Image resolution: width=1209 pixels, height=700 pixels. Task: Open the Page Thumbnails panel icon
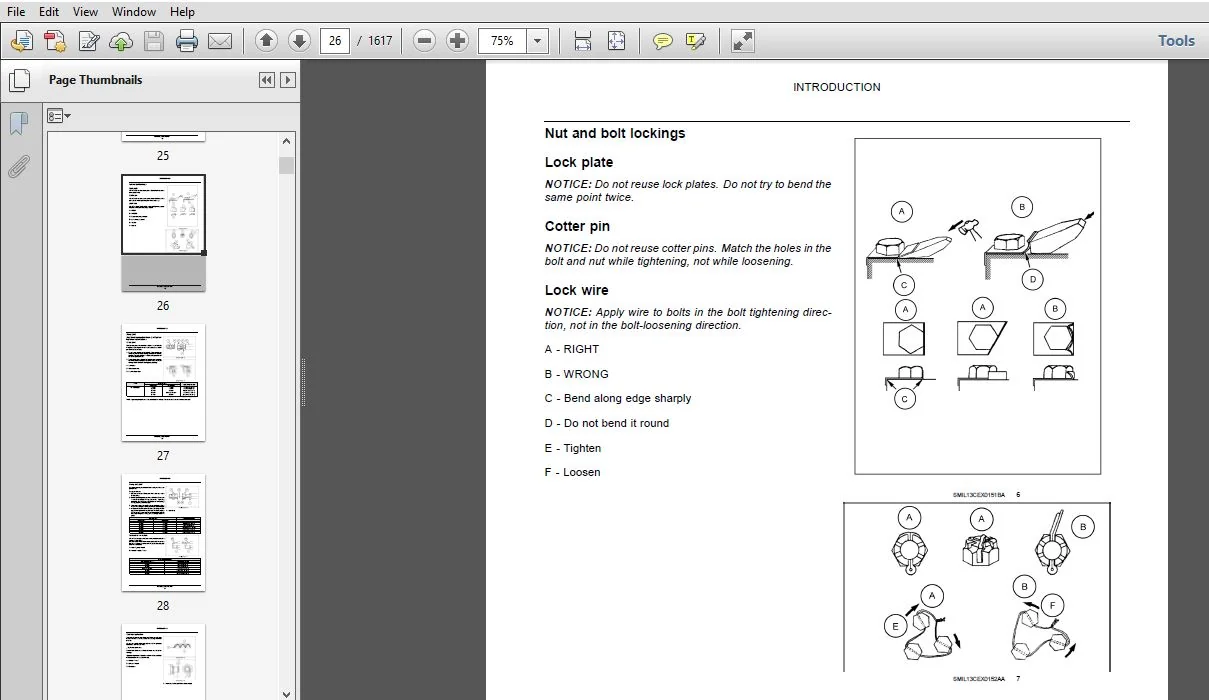click(x=19, y=80)
